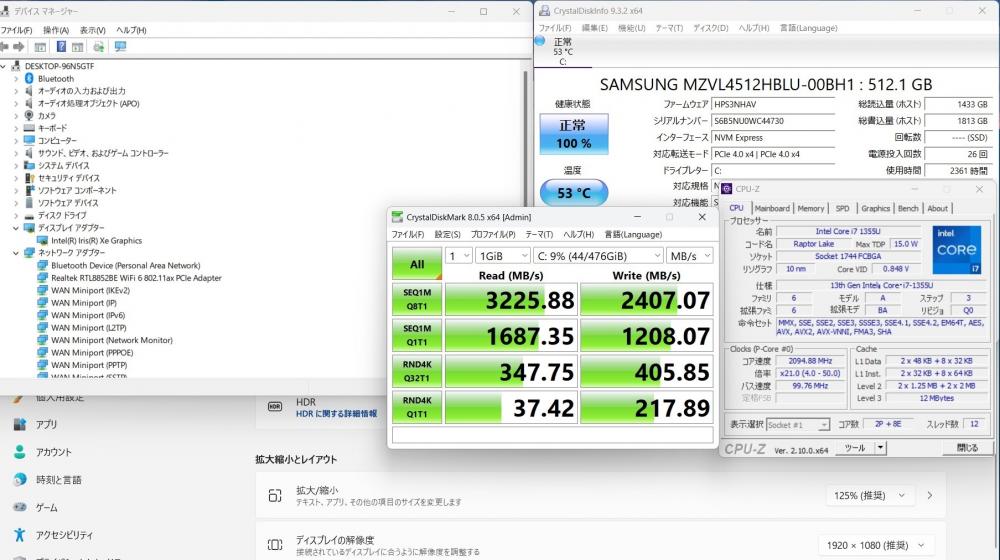
Task: Expand the Bluetooth tree node
Action: pyautogui.click(x=16, y=78)
